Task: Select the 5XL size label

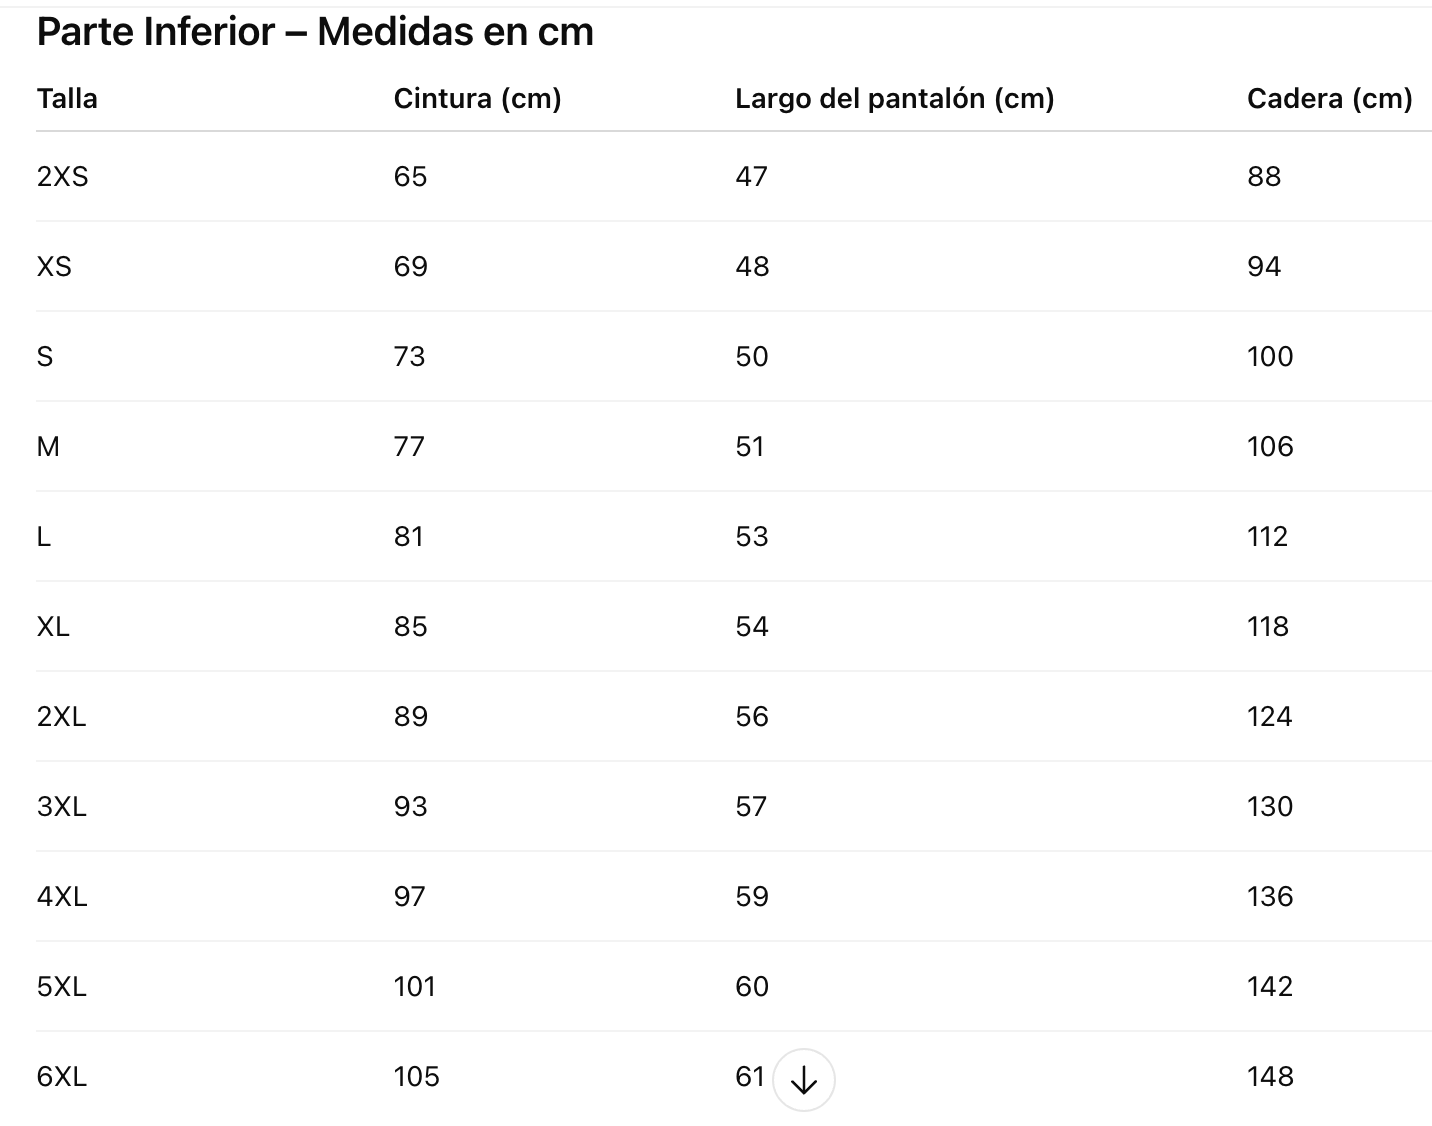Action: (61, 987)
